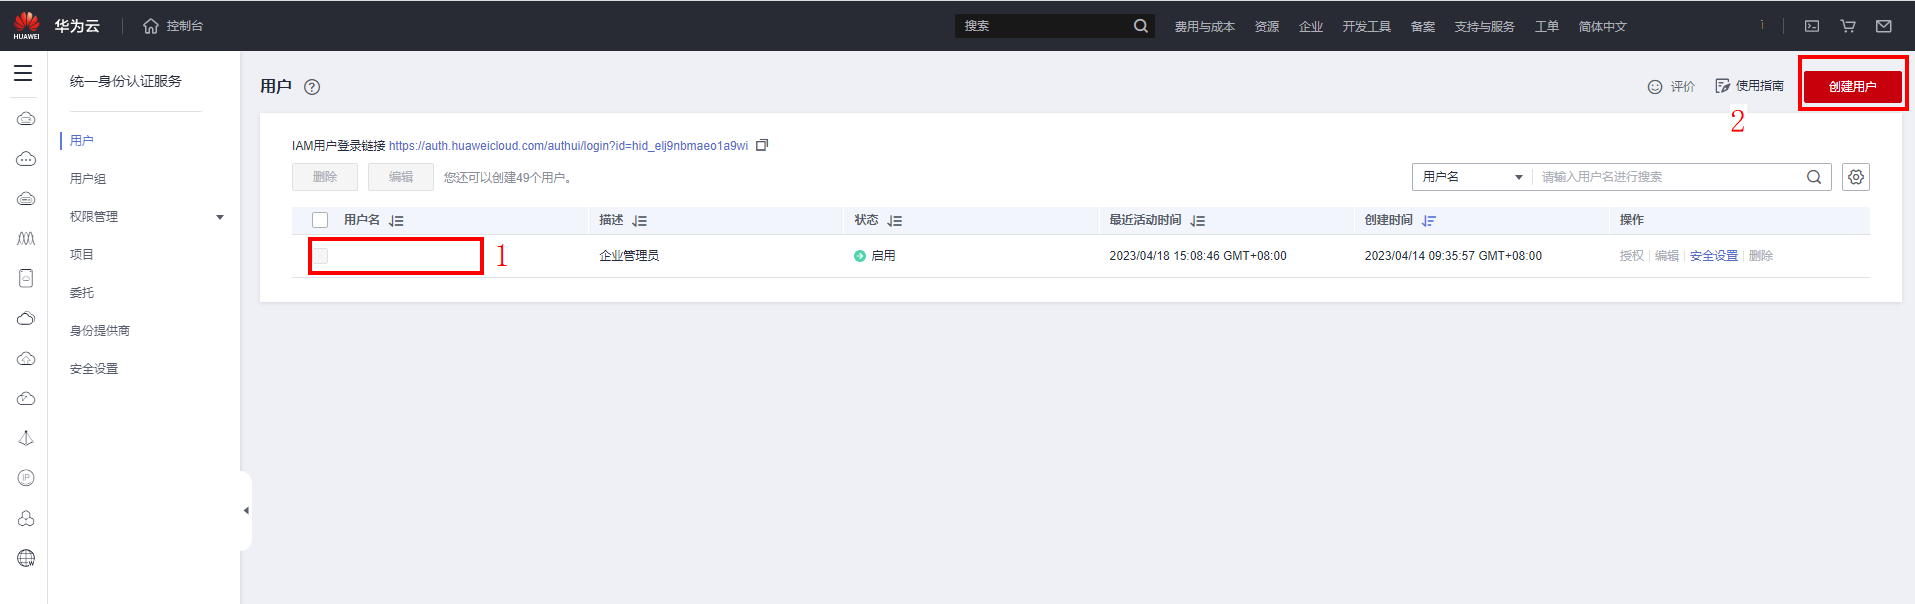1915x604 pixels.
Task: Open the 开发工具 top menu
Action: 1367,27
